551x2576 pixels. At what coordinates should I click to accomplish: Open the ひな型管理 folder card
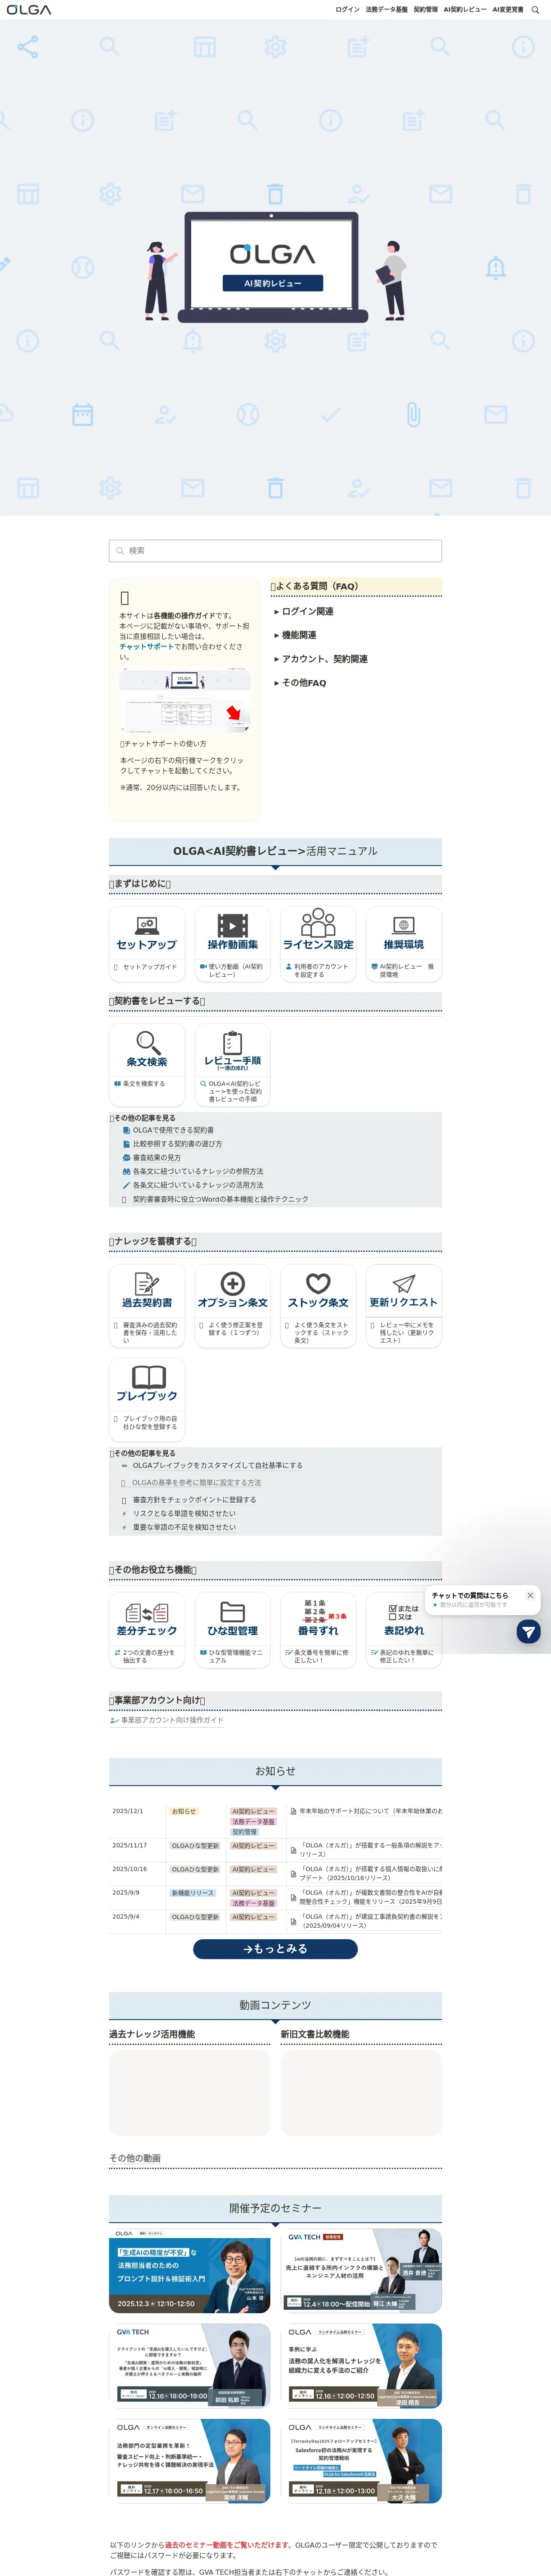(x=233, y=1630)
